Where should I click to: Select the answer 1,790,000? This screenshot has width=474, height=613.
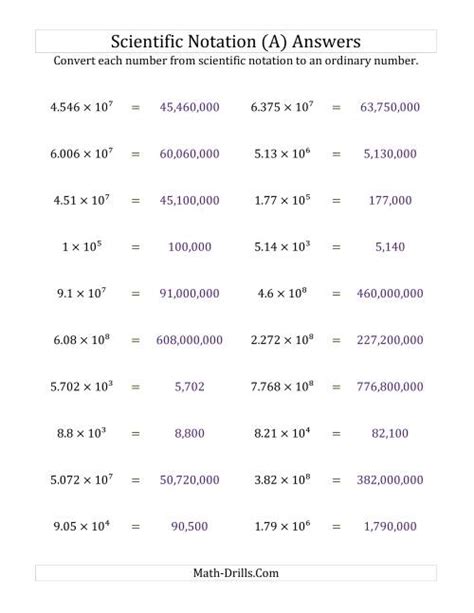pyautogui.click(x=390, y=526)
